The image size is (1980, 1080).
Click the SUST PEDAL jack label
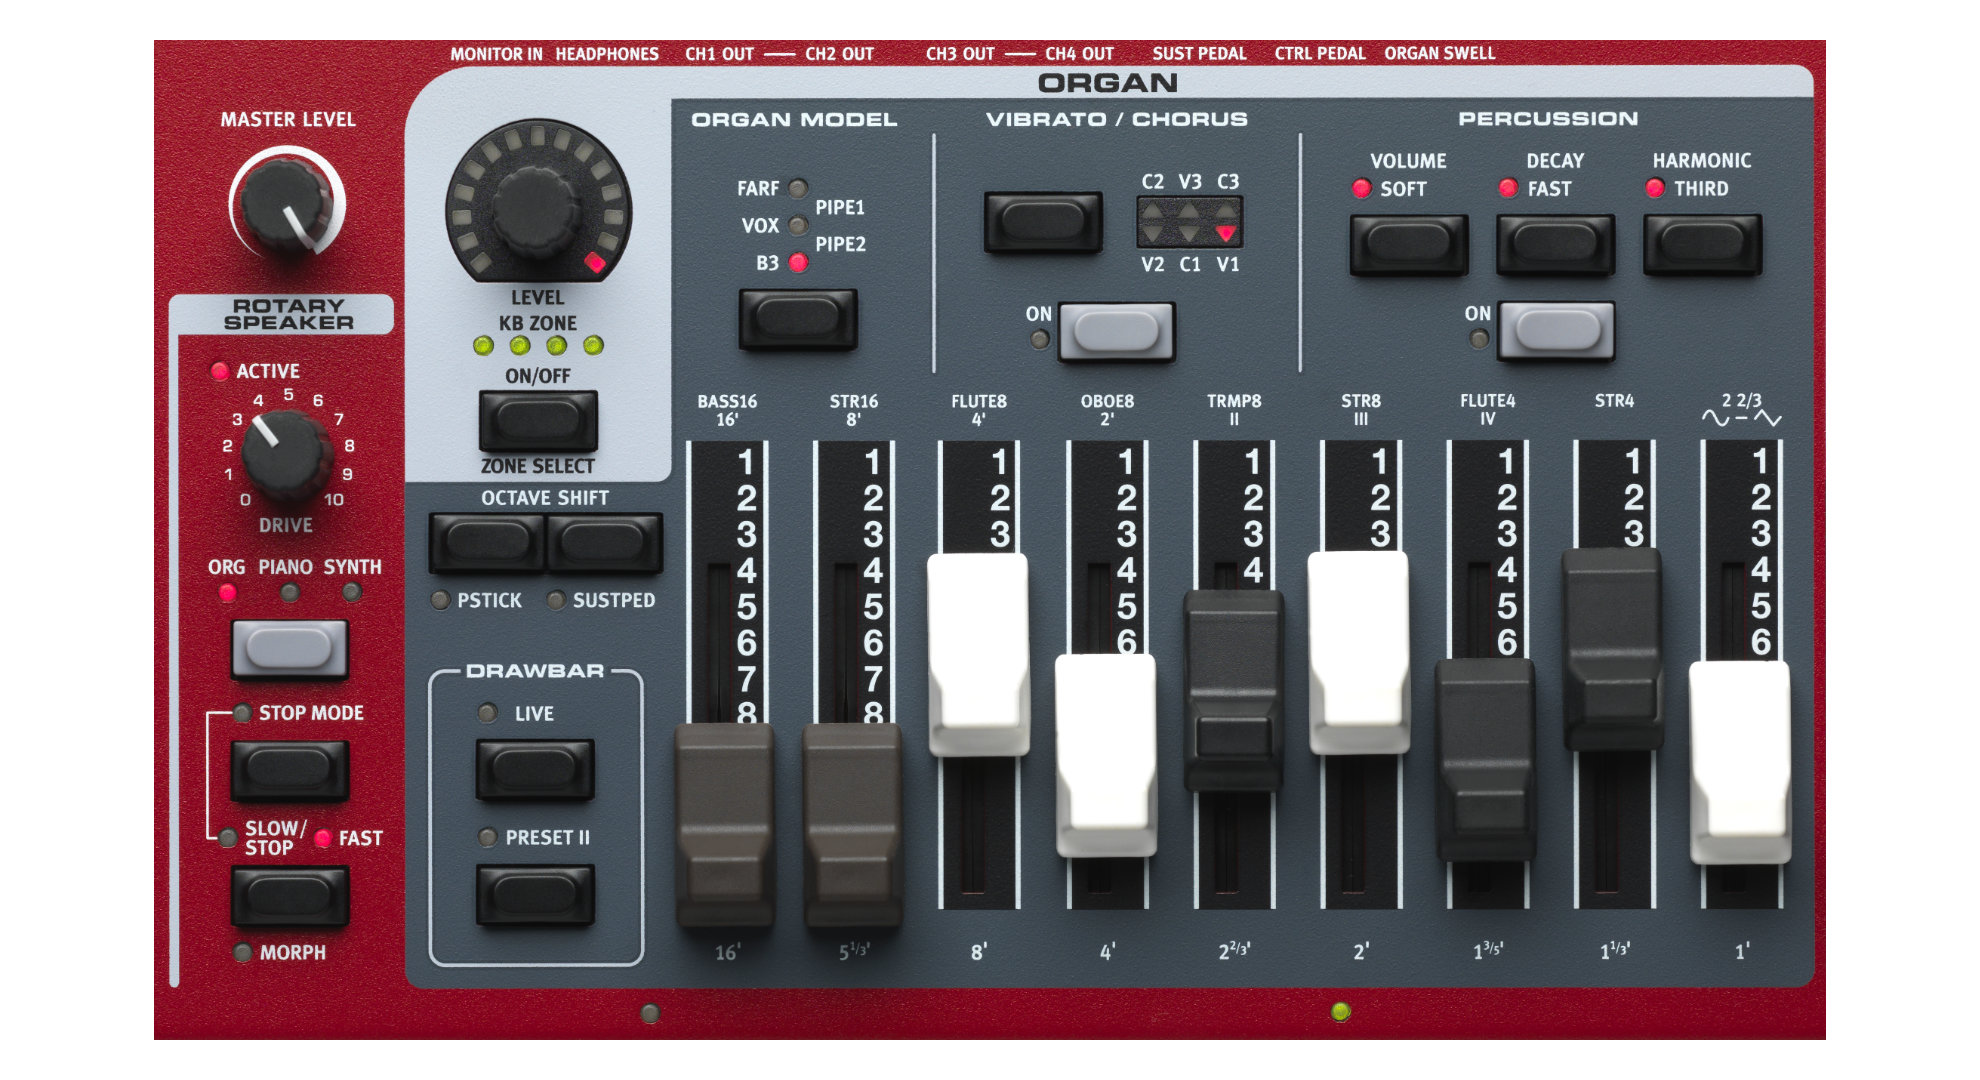(1199, 54)
